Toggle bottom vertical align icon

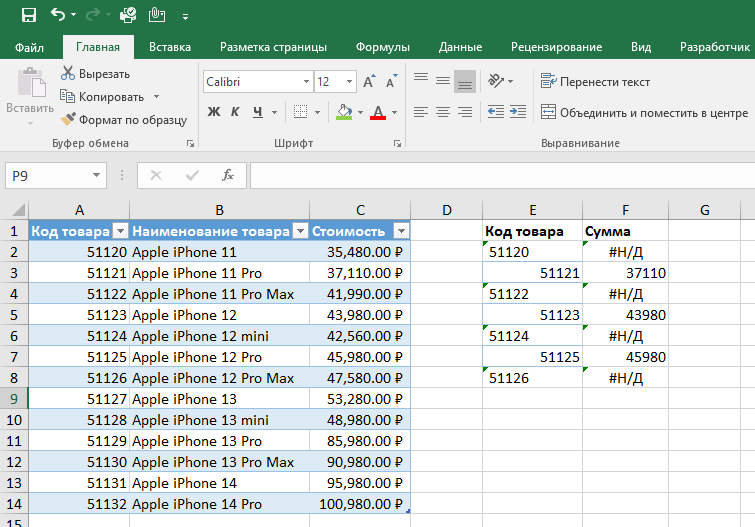(x=465, y=81)
